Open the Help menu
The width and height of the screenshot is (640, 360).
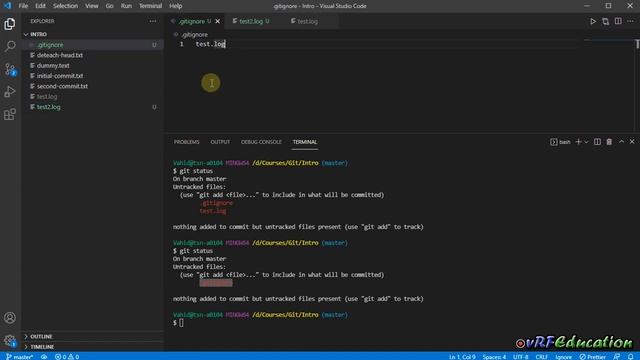pos(176,6)
